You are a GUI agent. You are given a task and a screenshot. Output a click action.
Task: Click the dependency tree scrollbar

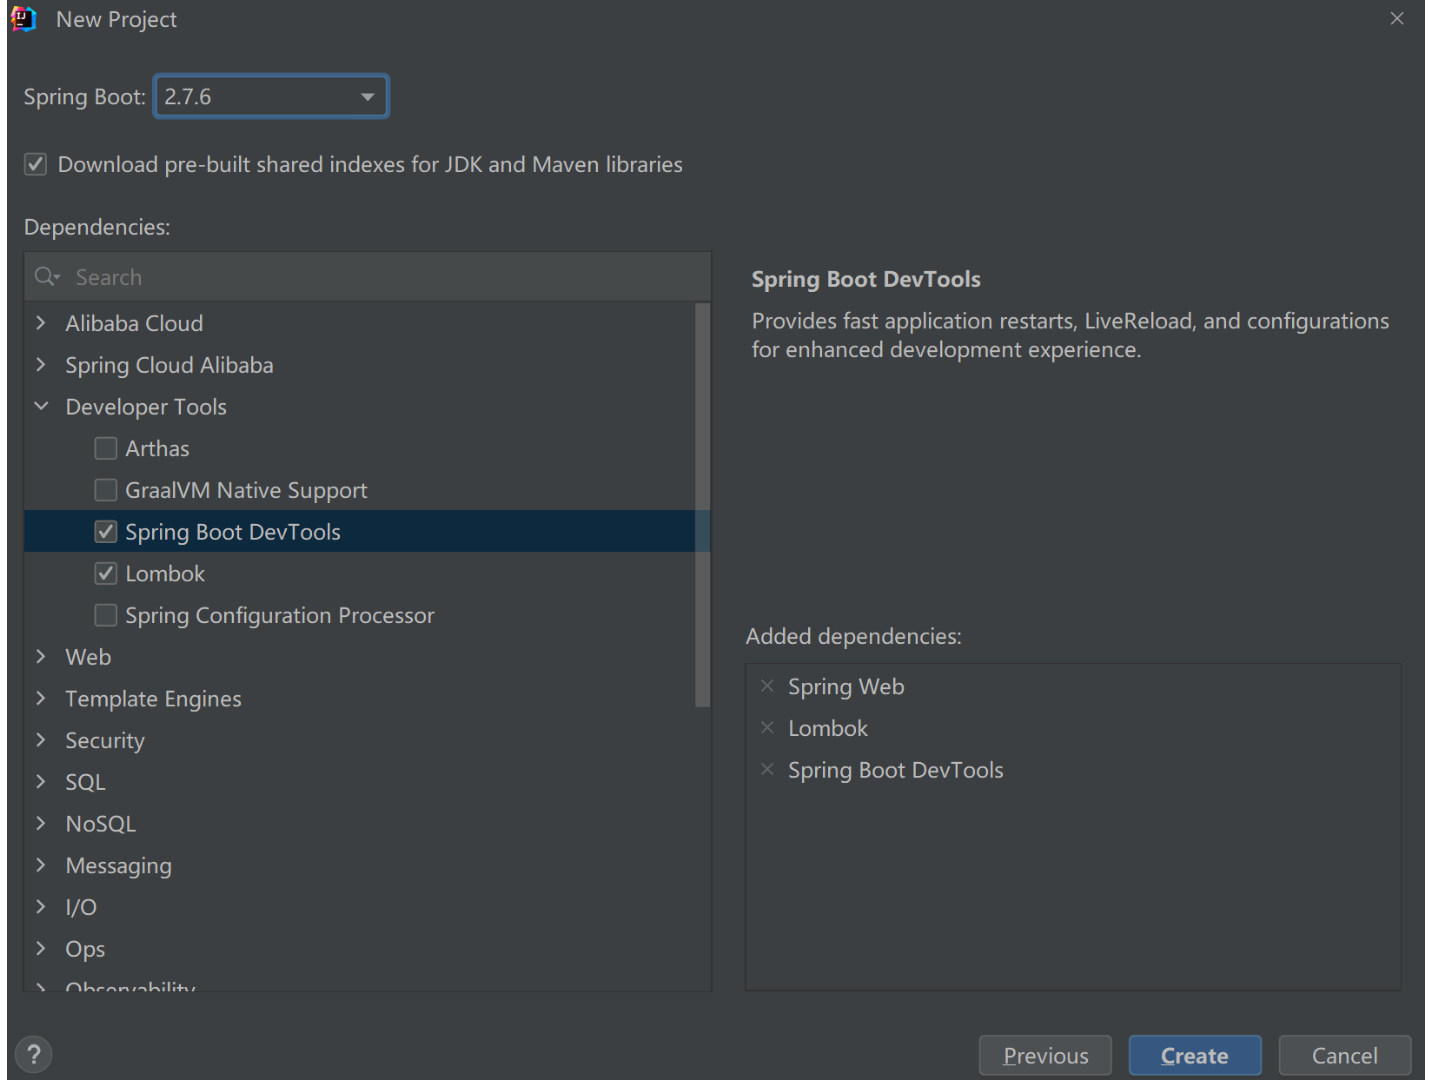point(702,505)
